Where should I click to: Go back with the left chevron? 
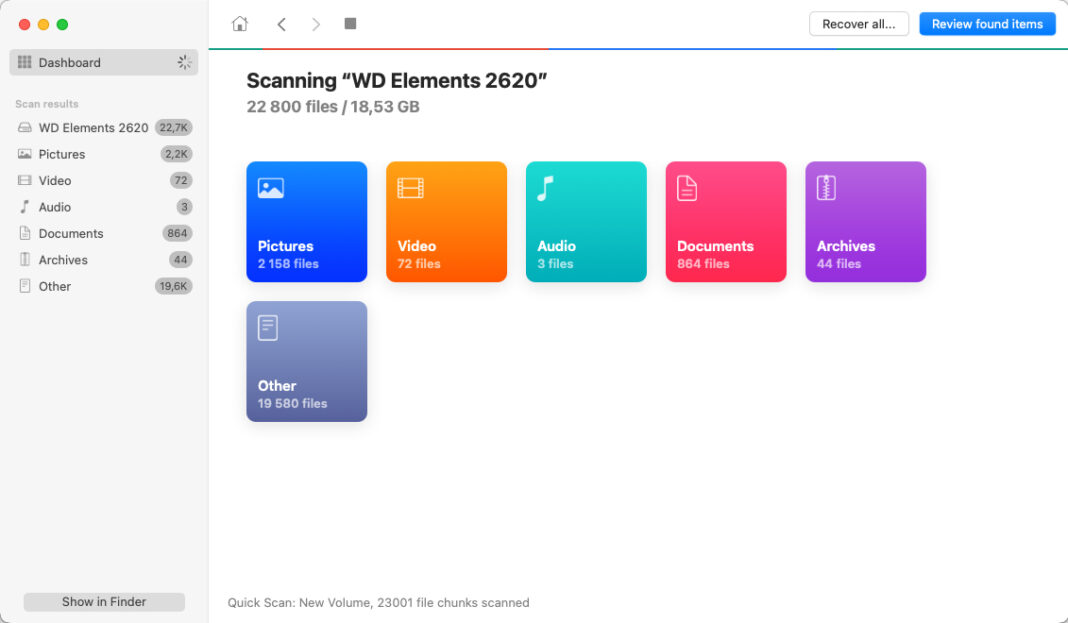[x=281, y=24]
